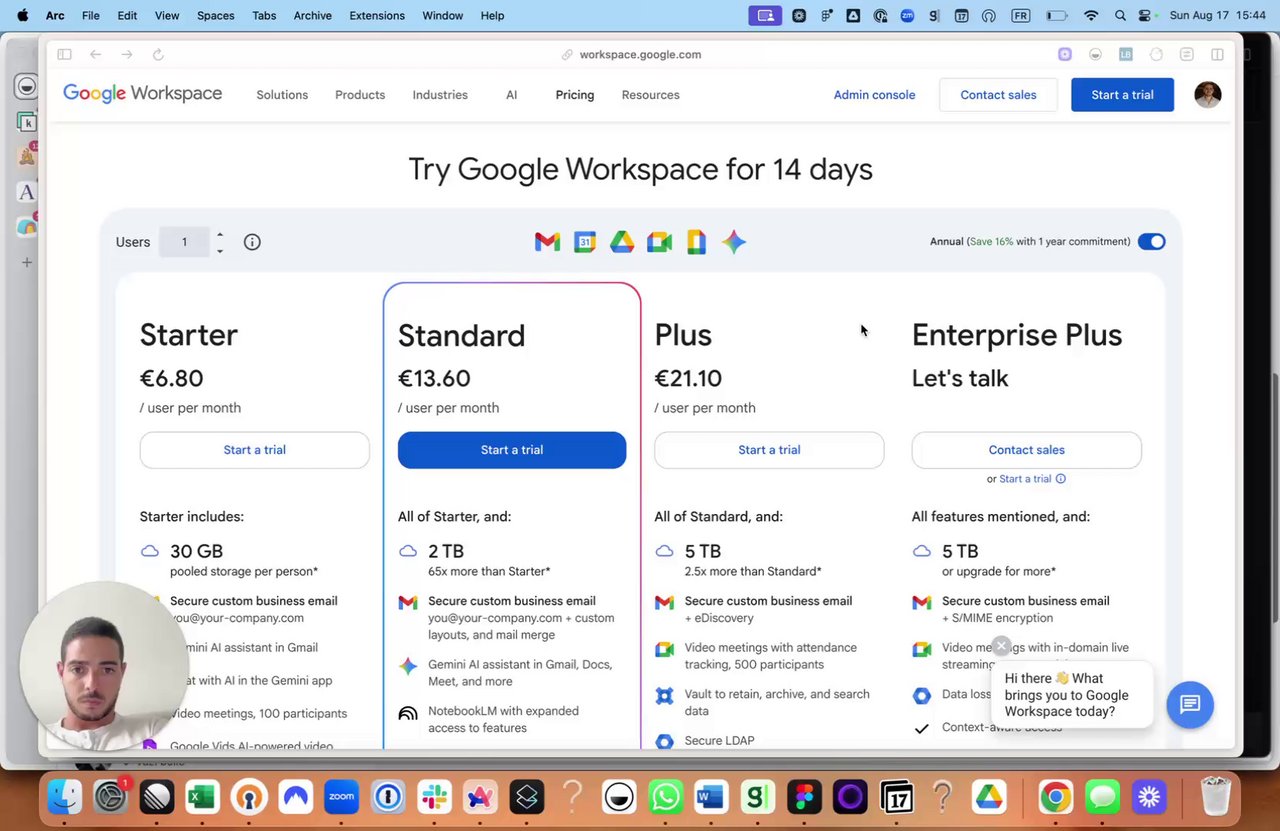Expand the Resources navigation menu
1280x831 pixels.
click(x=650, y=95)
